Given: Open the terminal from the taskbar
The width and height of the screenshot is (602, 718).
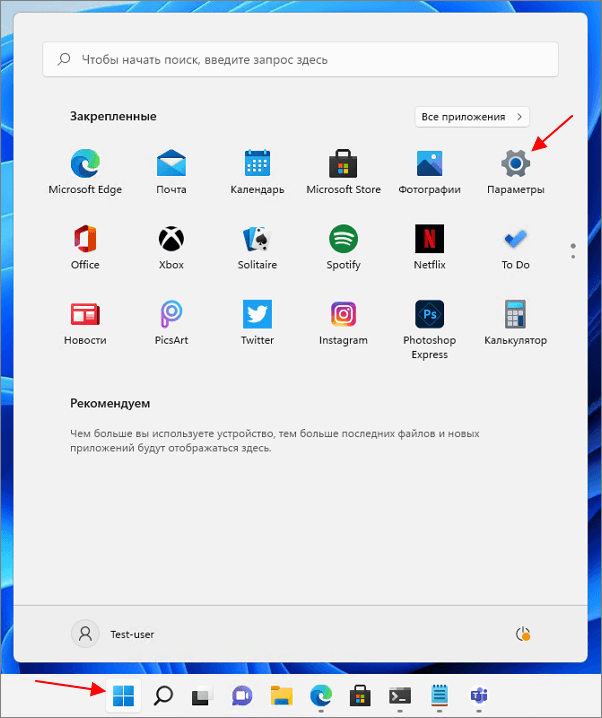Looking at the screenshot, I should point(400,696).
